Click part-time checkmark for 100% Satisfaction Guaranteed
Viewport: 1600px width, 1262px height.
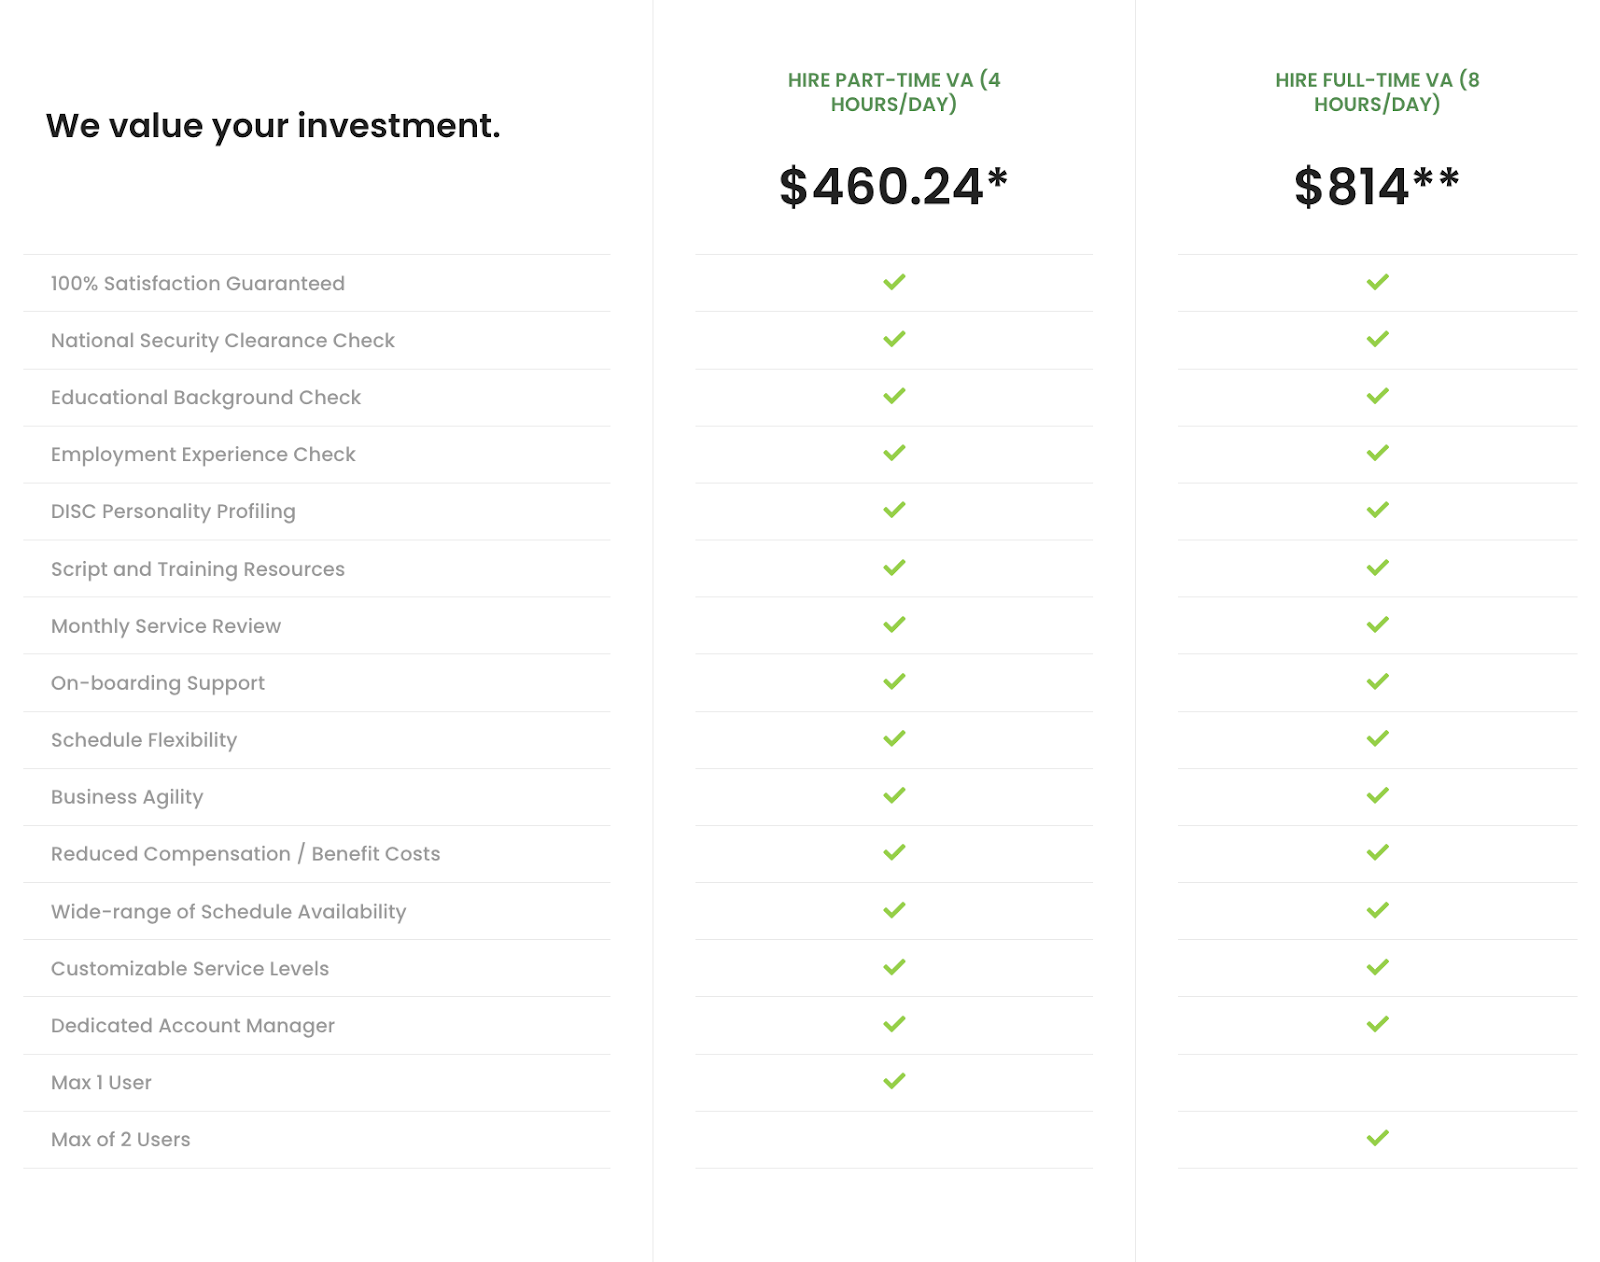[894, 282]
